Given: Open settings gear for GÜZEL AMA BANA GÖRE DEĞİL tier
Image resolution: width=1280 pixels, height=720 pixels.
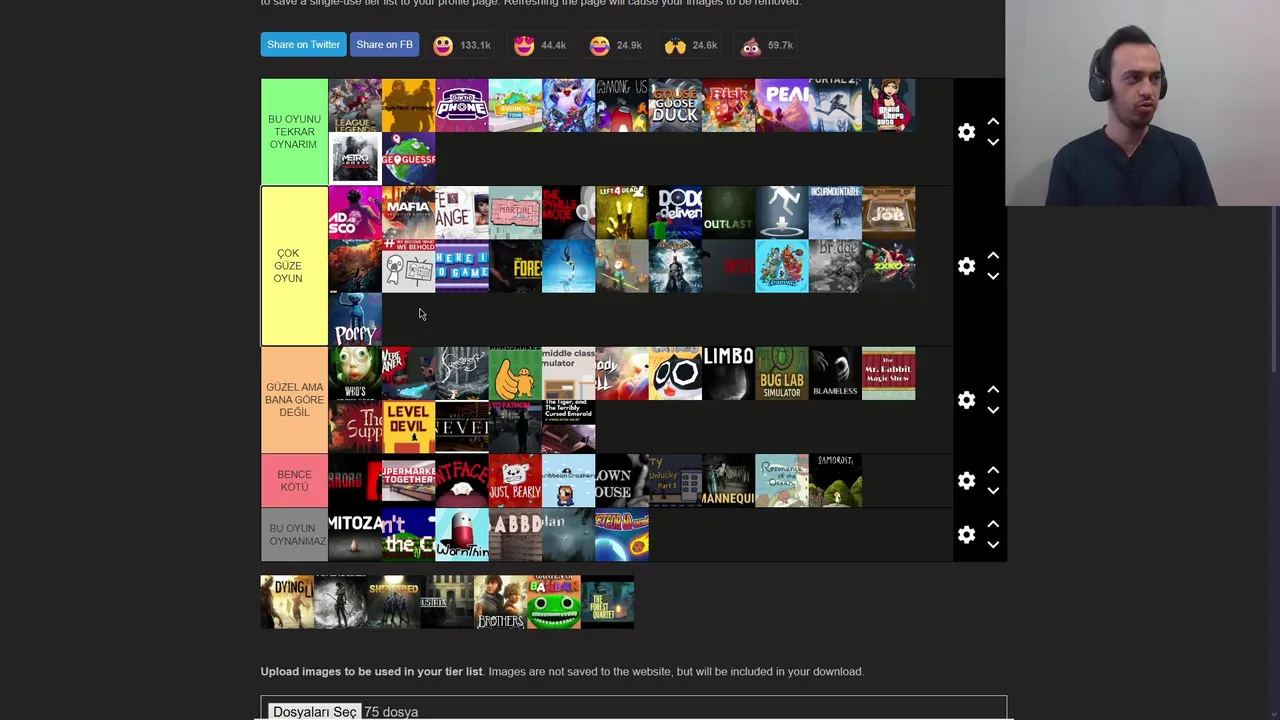Looking at the screenshot, I should point(966,400).
